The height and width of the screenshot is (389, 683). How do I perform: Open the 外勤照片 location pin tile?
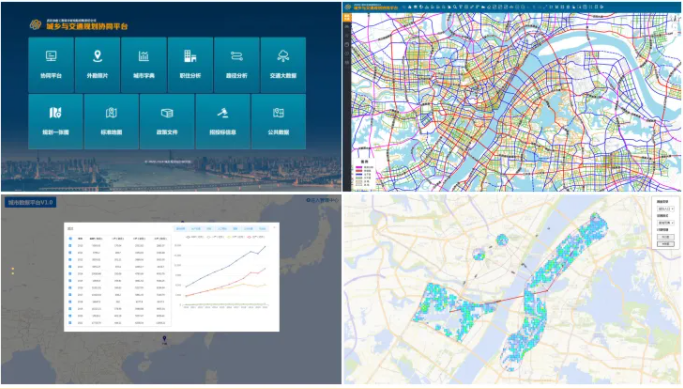coord(98,64)
